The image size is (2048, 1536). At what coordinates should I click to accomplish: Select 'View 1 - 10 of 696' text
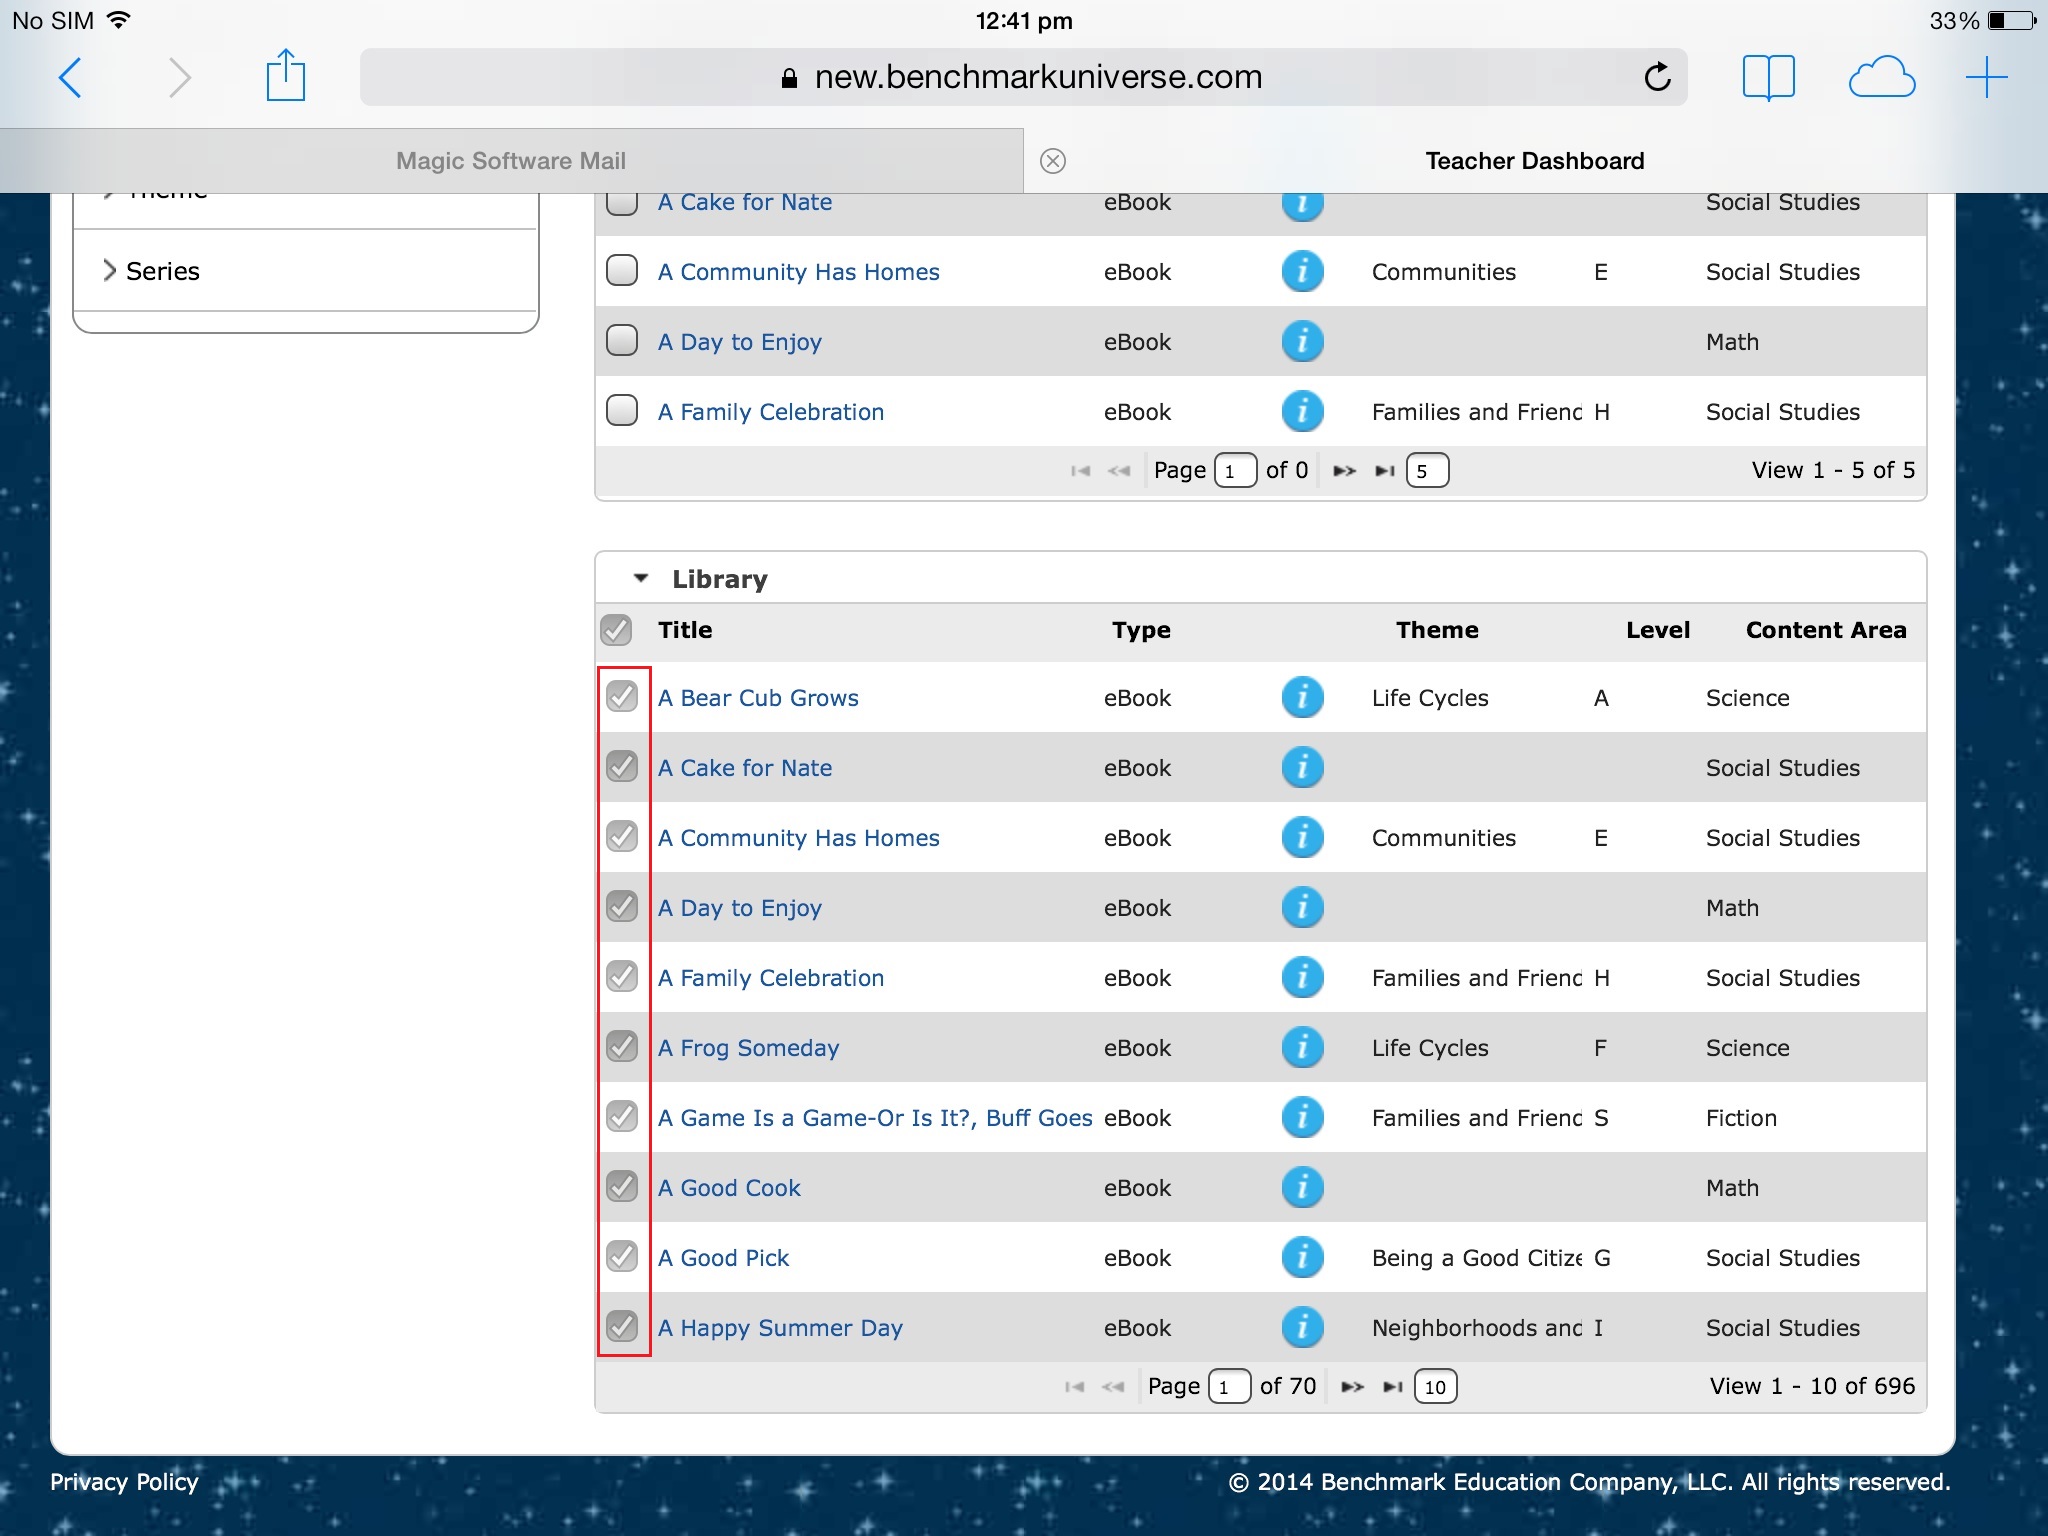[1812, 1386]
